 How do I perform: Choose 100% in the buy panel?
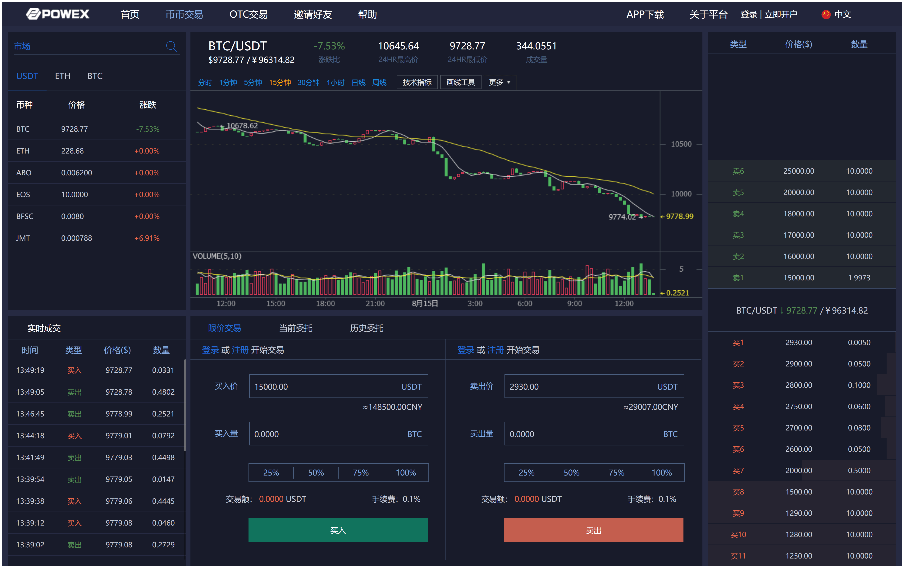coord(406,473)
